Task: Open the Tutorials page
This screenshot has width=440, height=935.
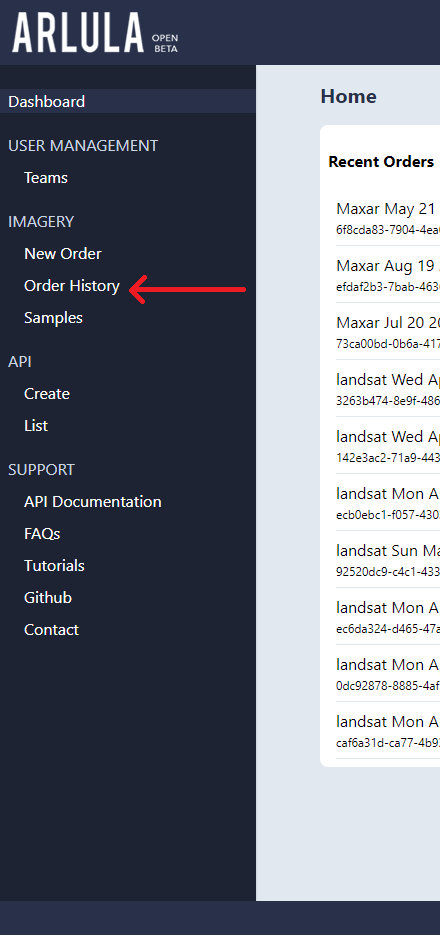Action: click(54, 566)
